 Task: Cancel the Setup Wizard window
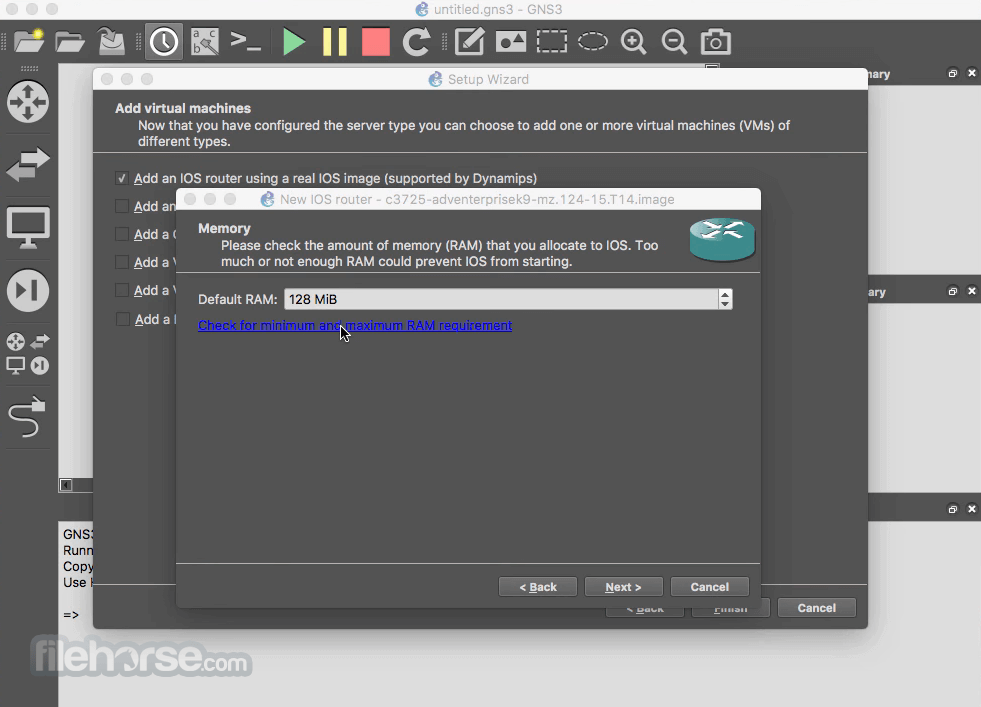click(816, 608)
